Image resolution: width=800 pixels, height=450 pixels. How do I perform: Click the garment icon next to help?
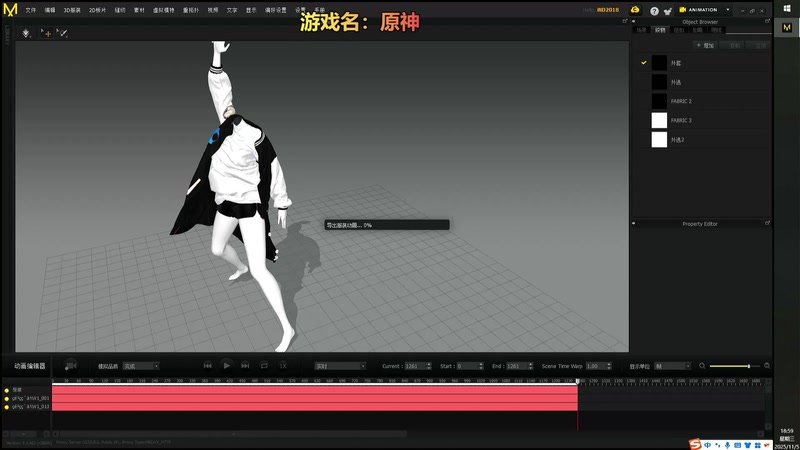[x=667, y=11]
